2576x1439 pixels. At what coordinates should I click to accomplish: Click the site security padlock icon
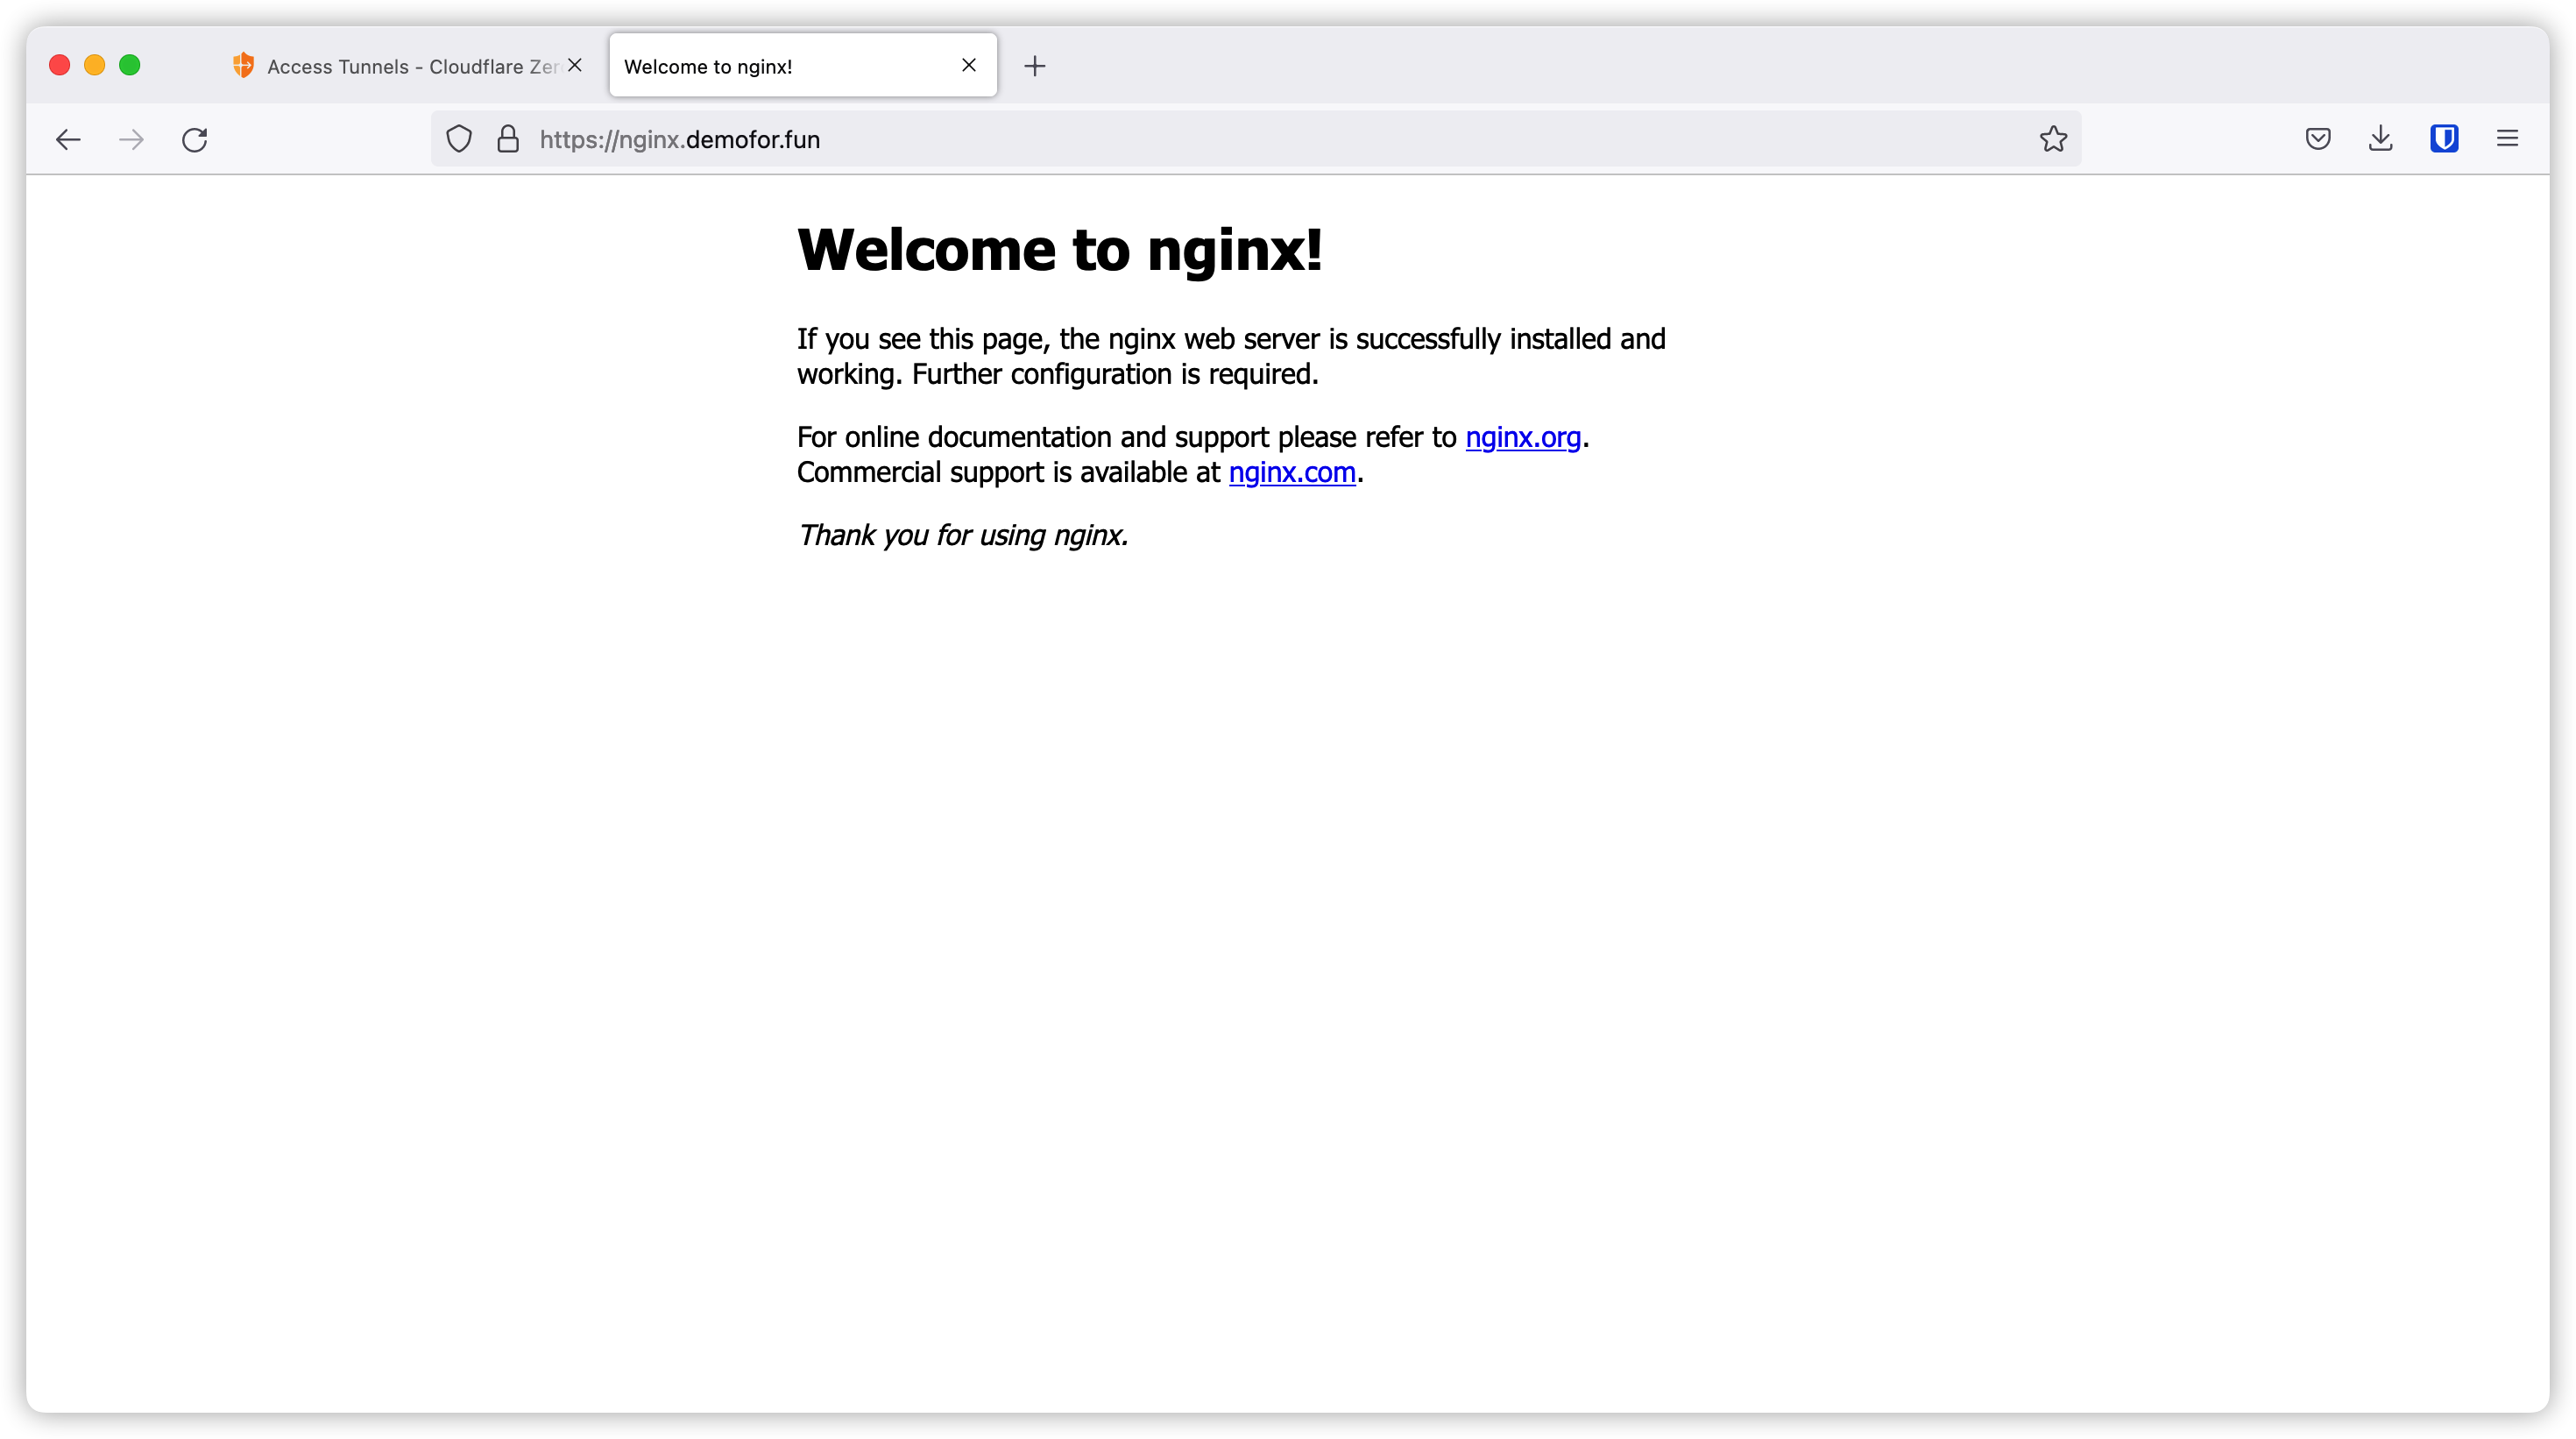[508, 139]
